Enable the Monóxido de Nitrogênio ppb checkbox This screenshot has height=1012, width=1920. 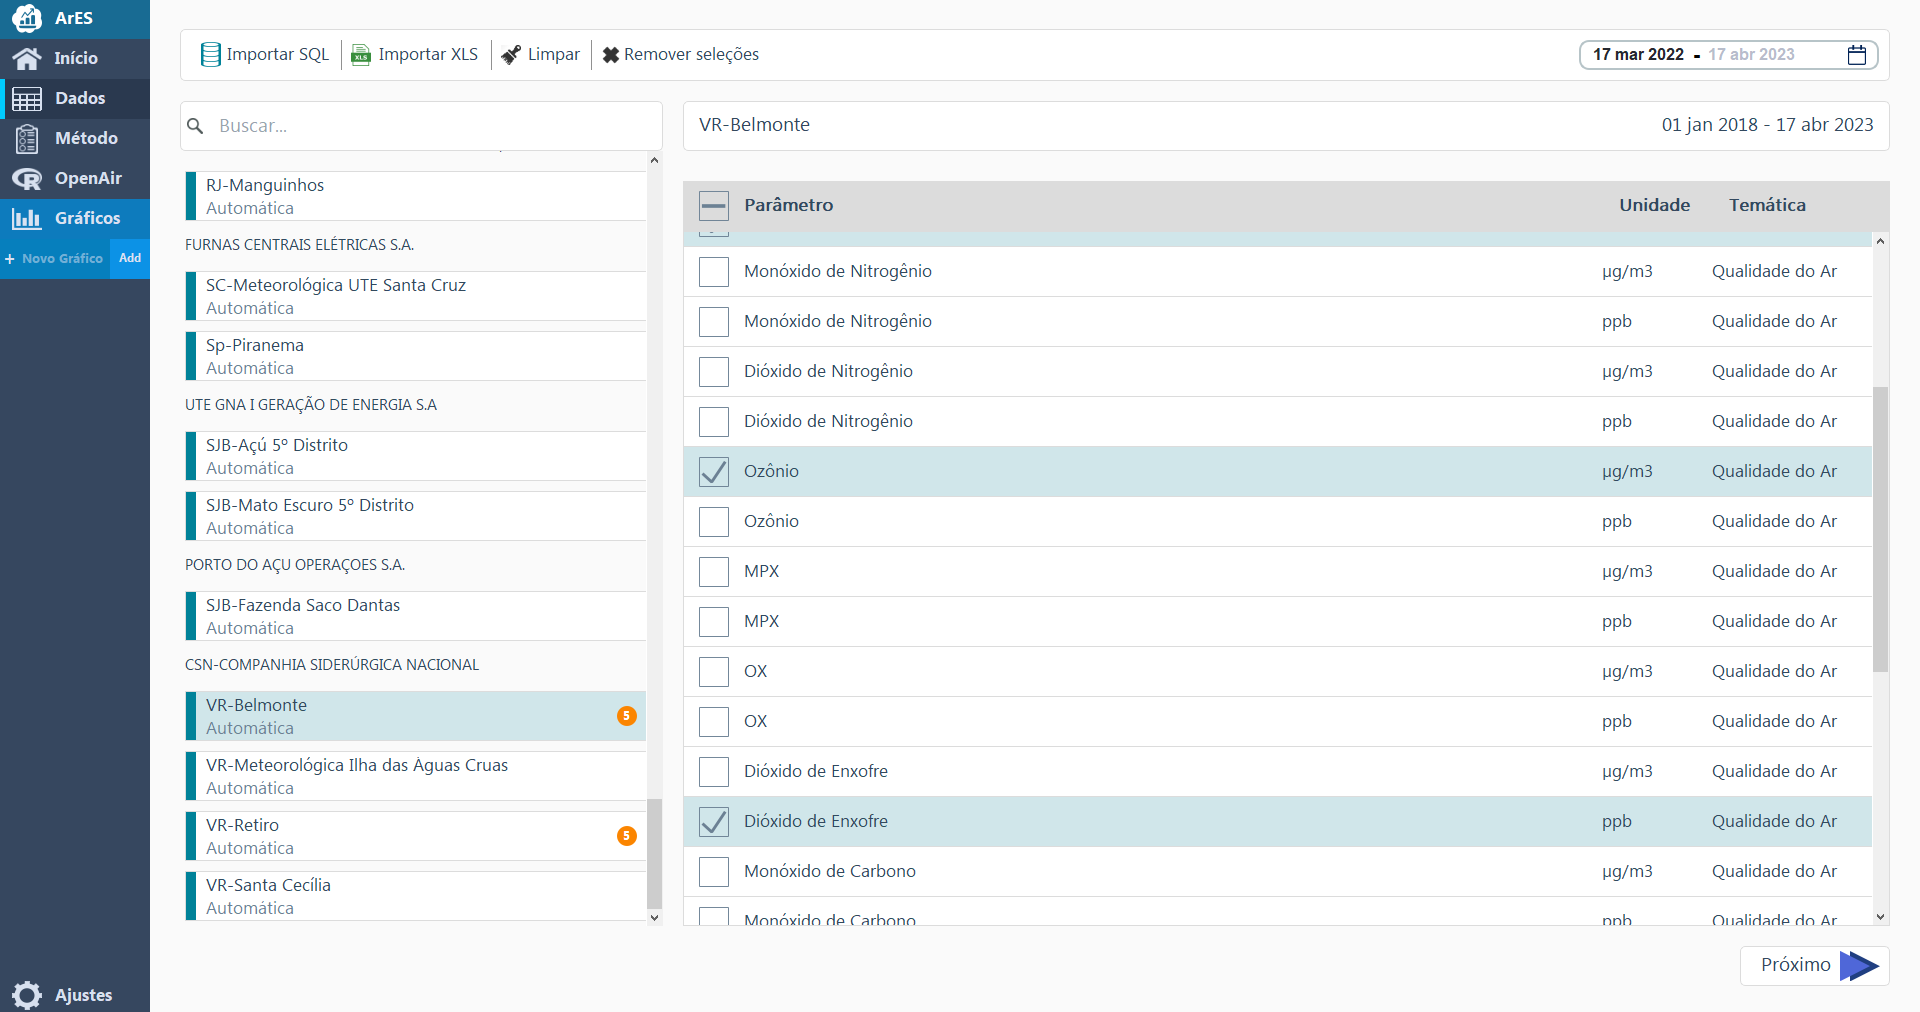coord(713,321)
